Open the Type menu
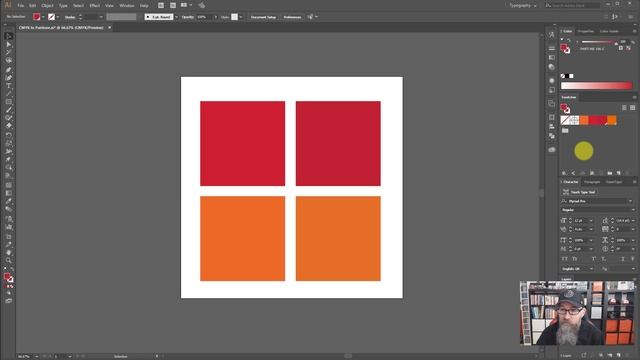This screenshot has height=360, width=640. point(63,6)
